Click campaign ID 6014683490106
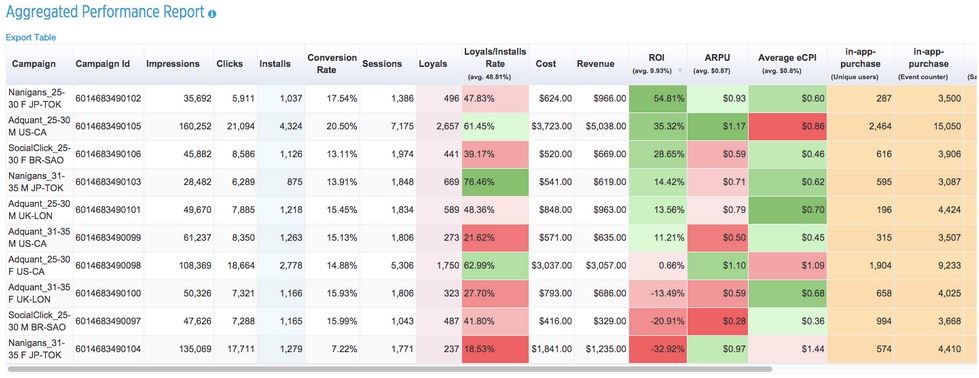 (108, 154)
